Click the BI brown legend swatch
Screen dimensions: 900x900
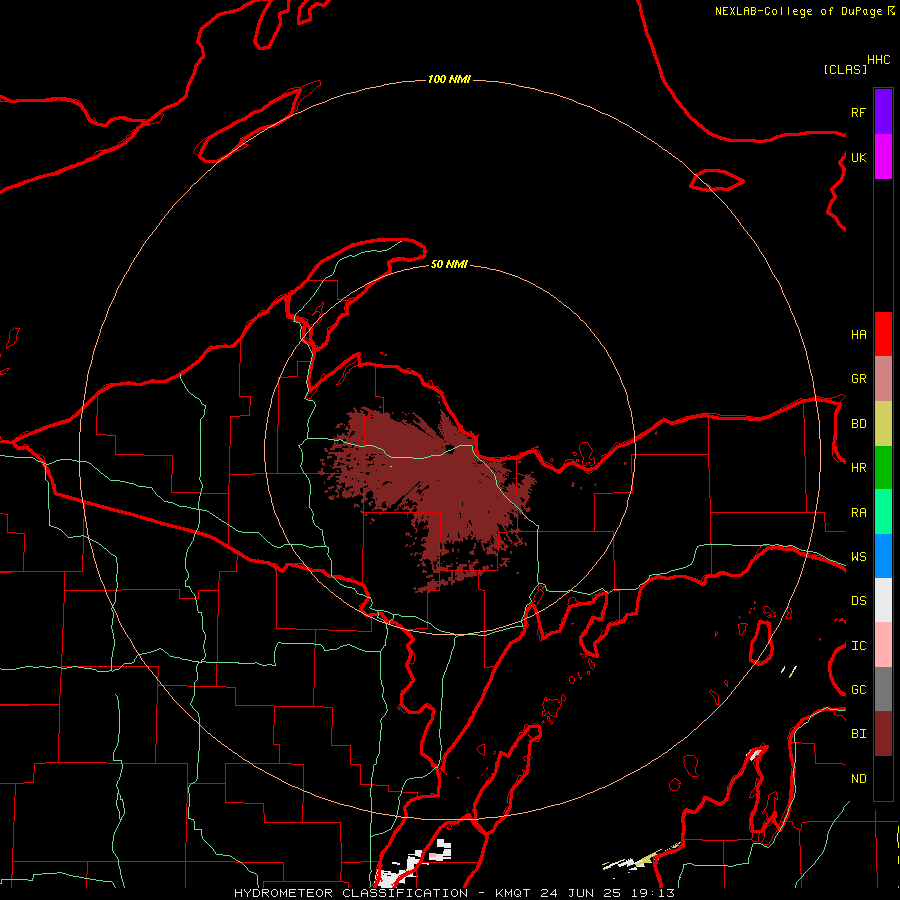pyautogui.click(x=883, y=734)
